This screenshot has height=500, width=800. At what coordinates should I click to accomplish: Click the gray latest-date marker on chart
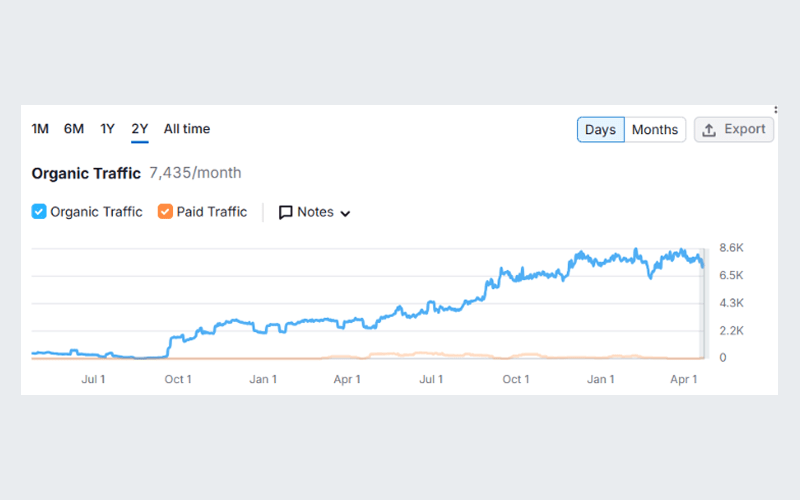click(703, 302)
